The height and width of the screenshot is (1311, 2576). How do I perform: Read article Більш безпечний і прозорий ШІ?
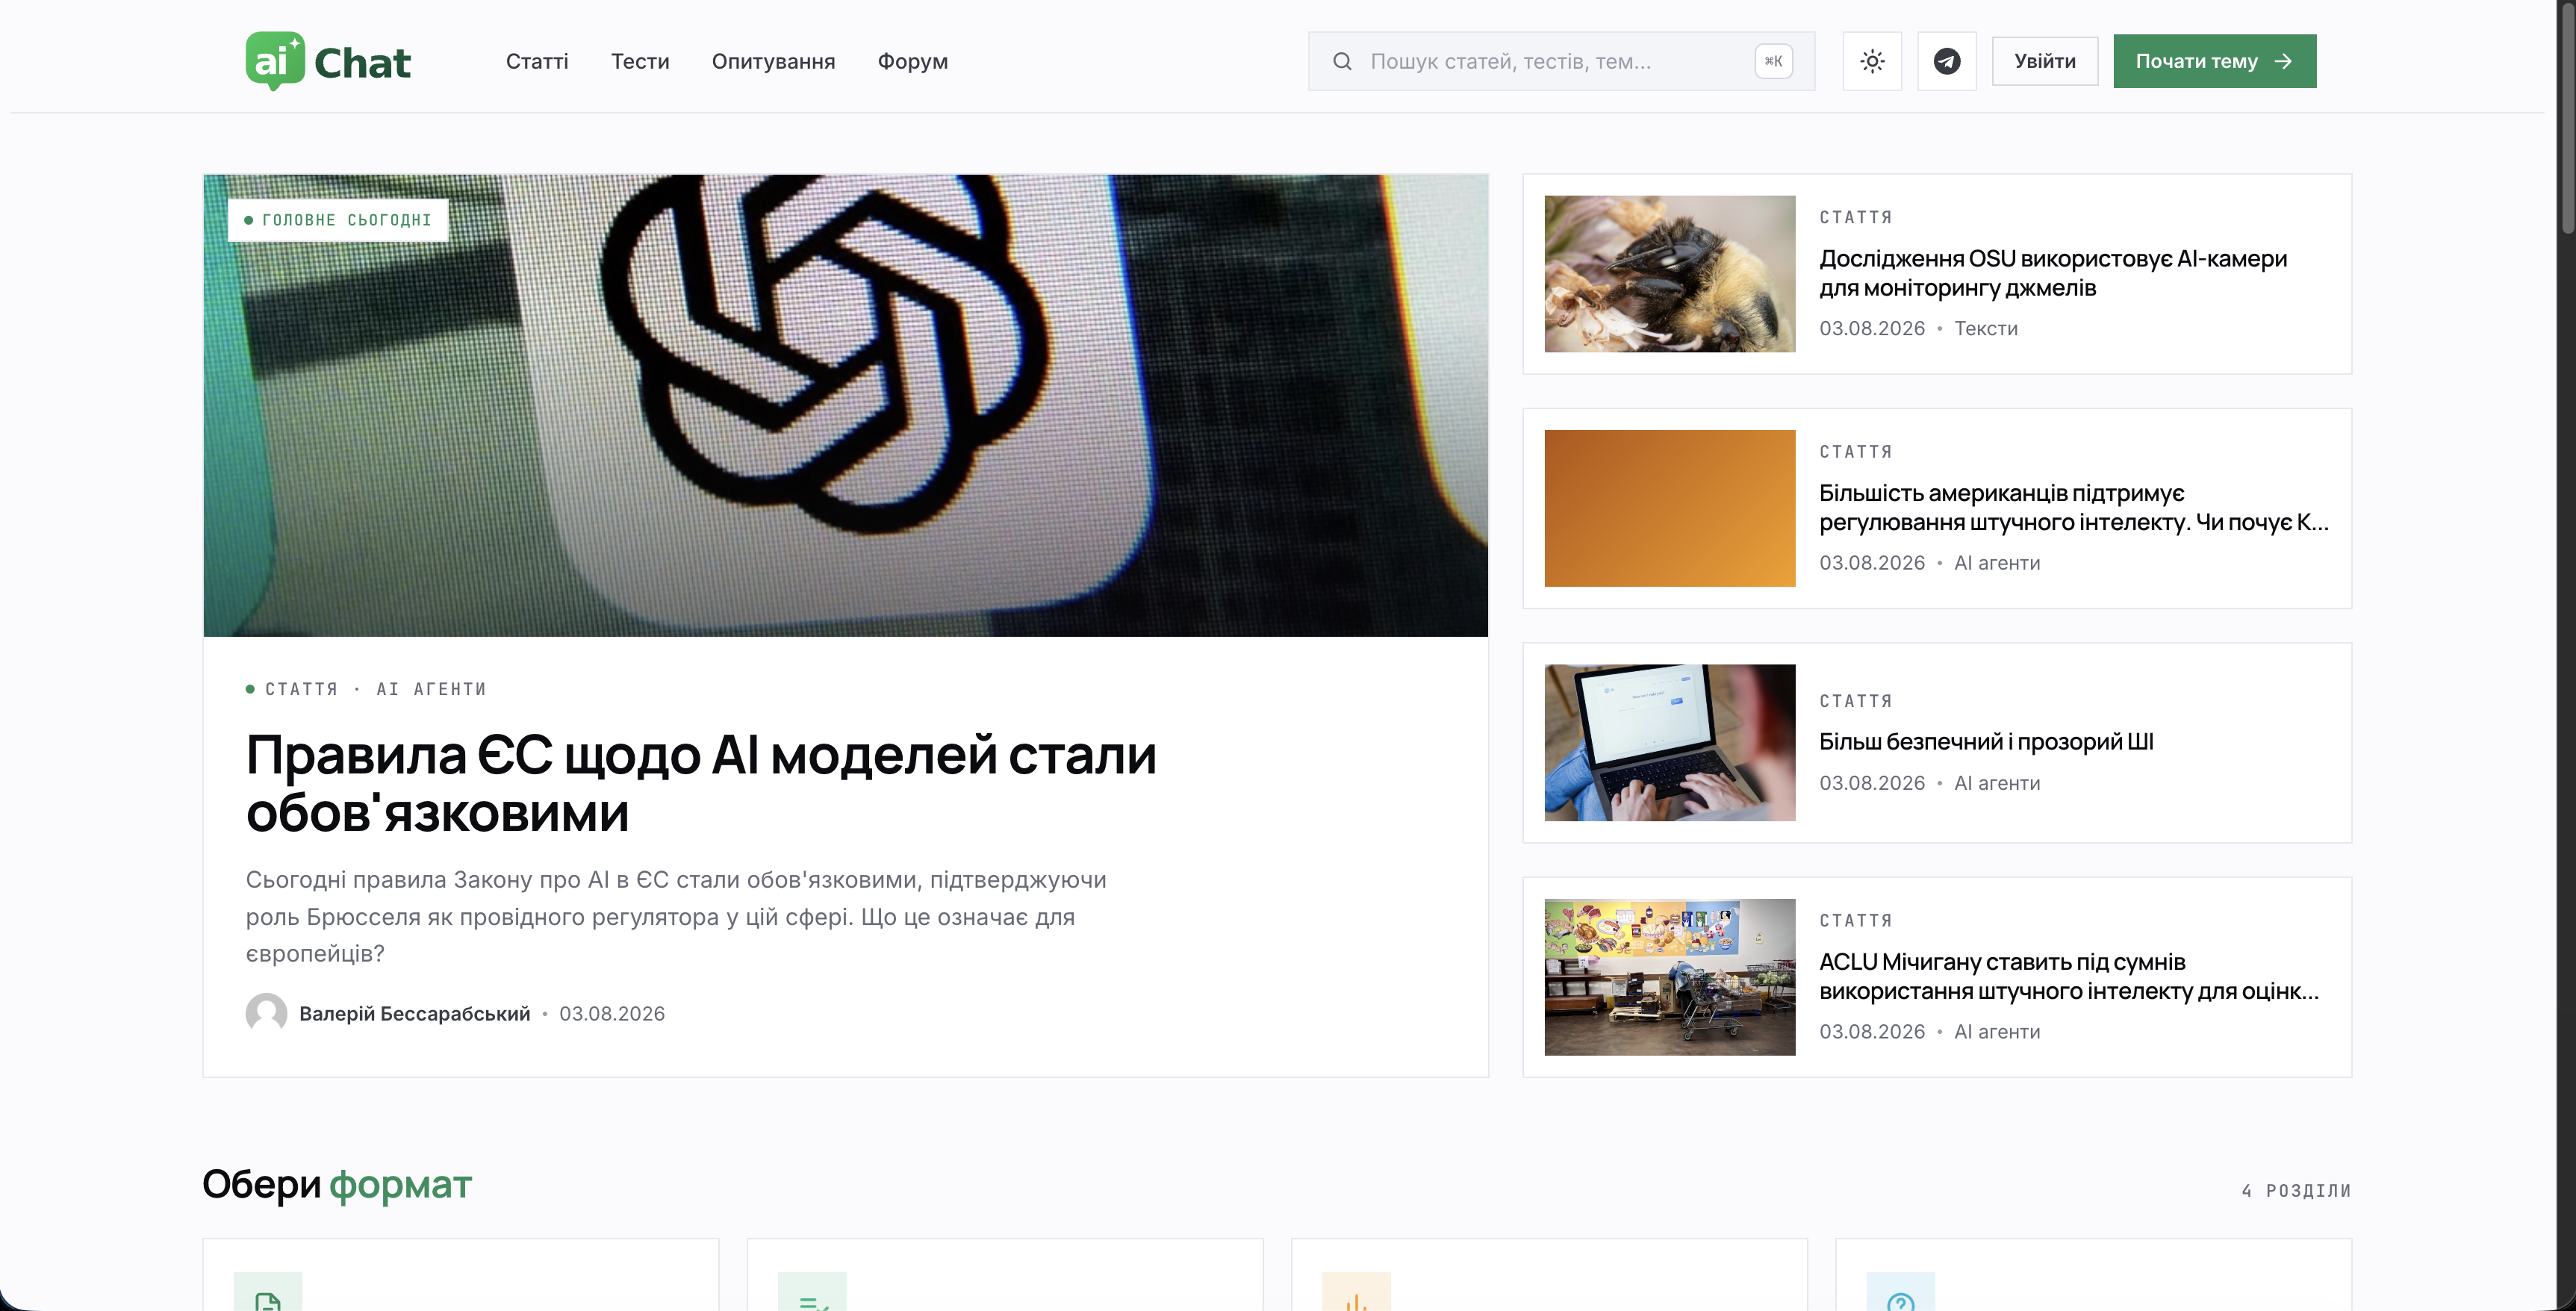[1985, 741]
